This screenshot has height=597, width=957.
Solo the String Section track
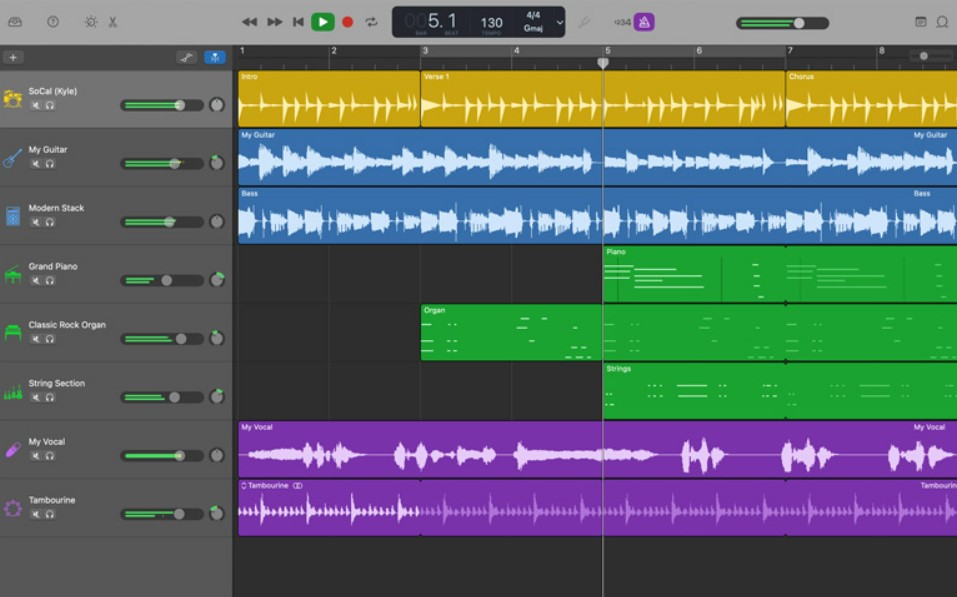pos(50,397)
